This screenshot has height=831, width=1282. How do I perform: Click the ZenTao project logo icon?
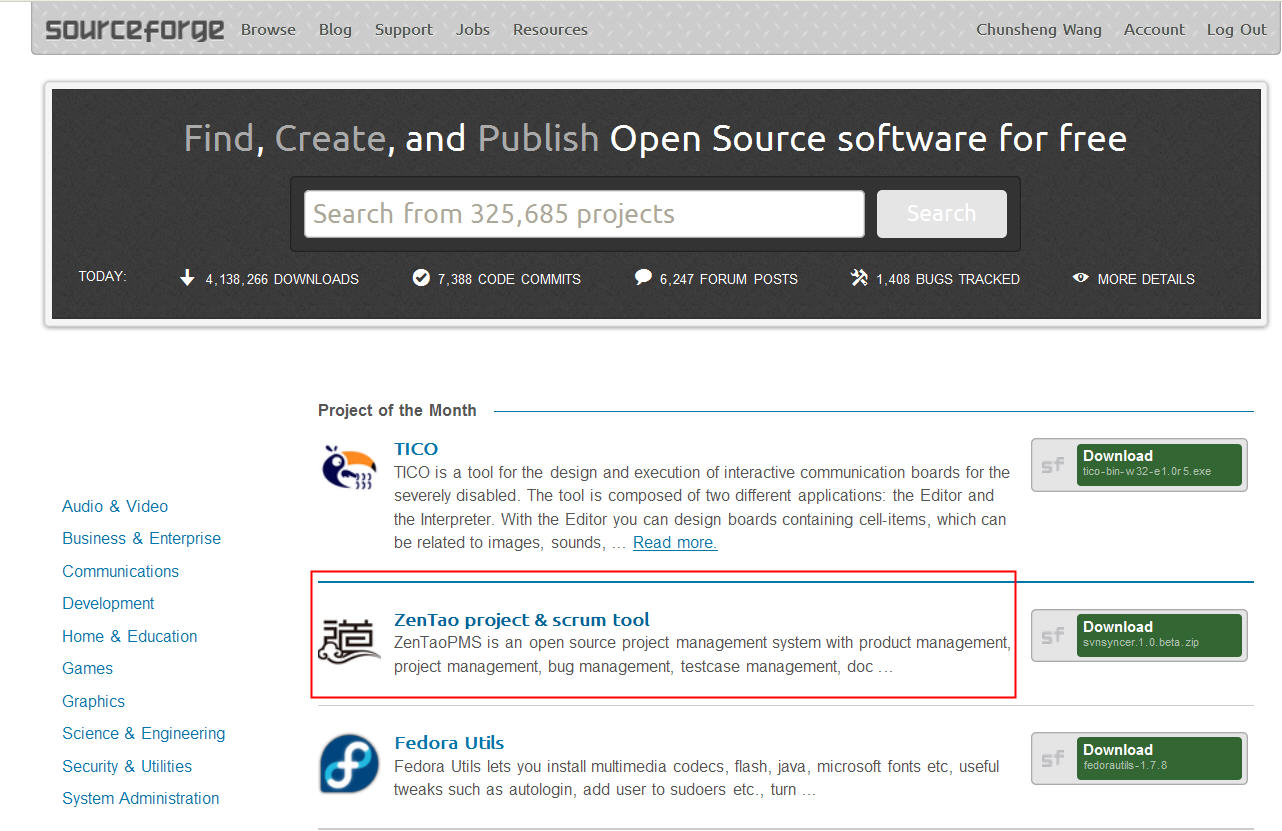[x=349, y=639]
